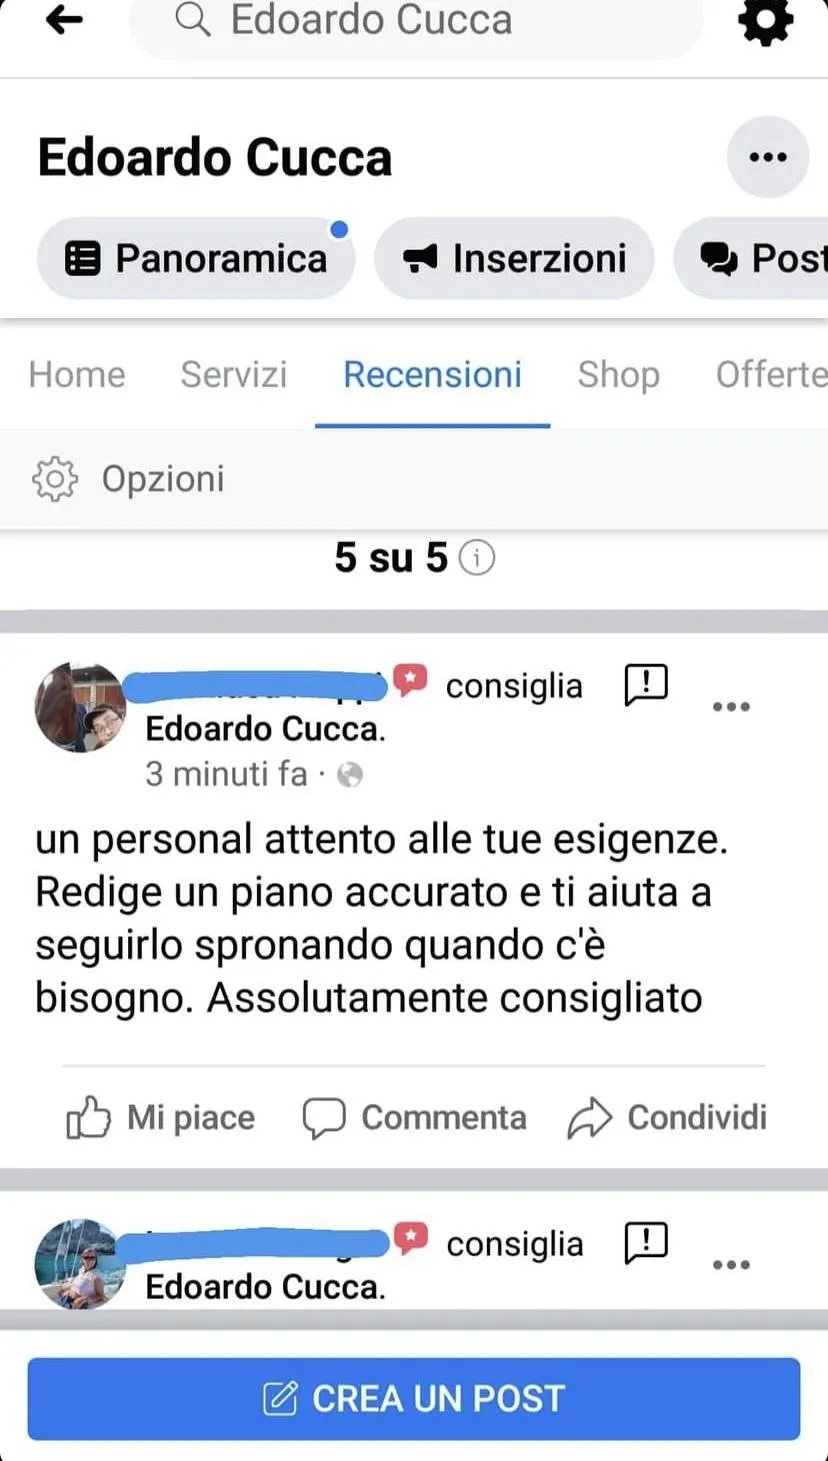Switch to the Servizi tab

pos(234,374)
